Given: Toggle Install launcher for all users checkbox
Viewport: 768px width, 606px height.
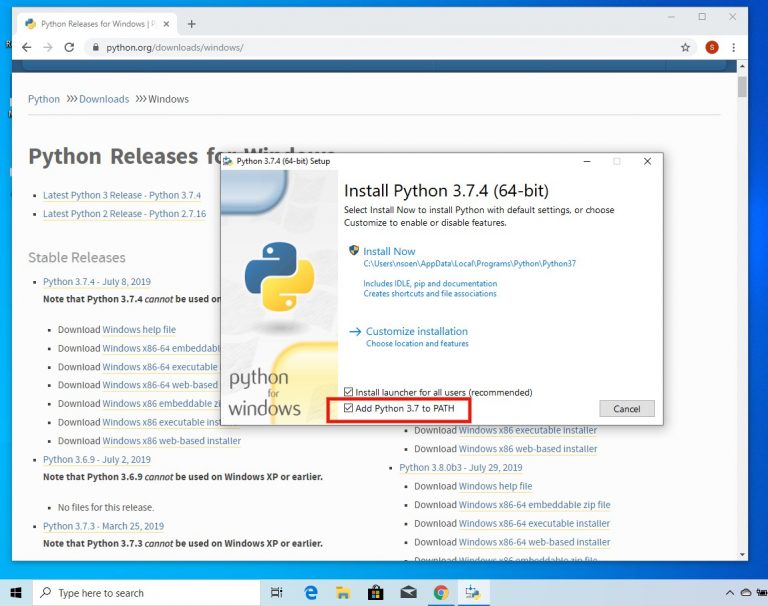Looking at the screenshot, I should click(348, 392).
